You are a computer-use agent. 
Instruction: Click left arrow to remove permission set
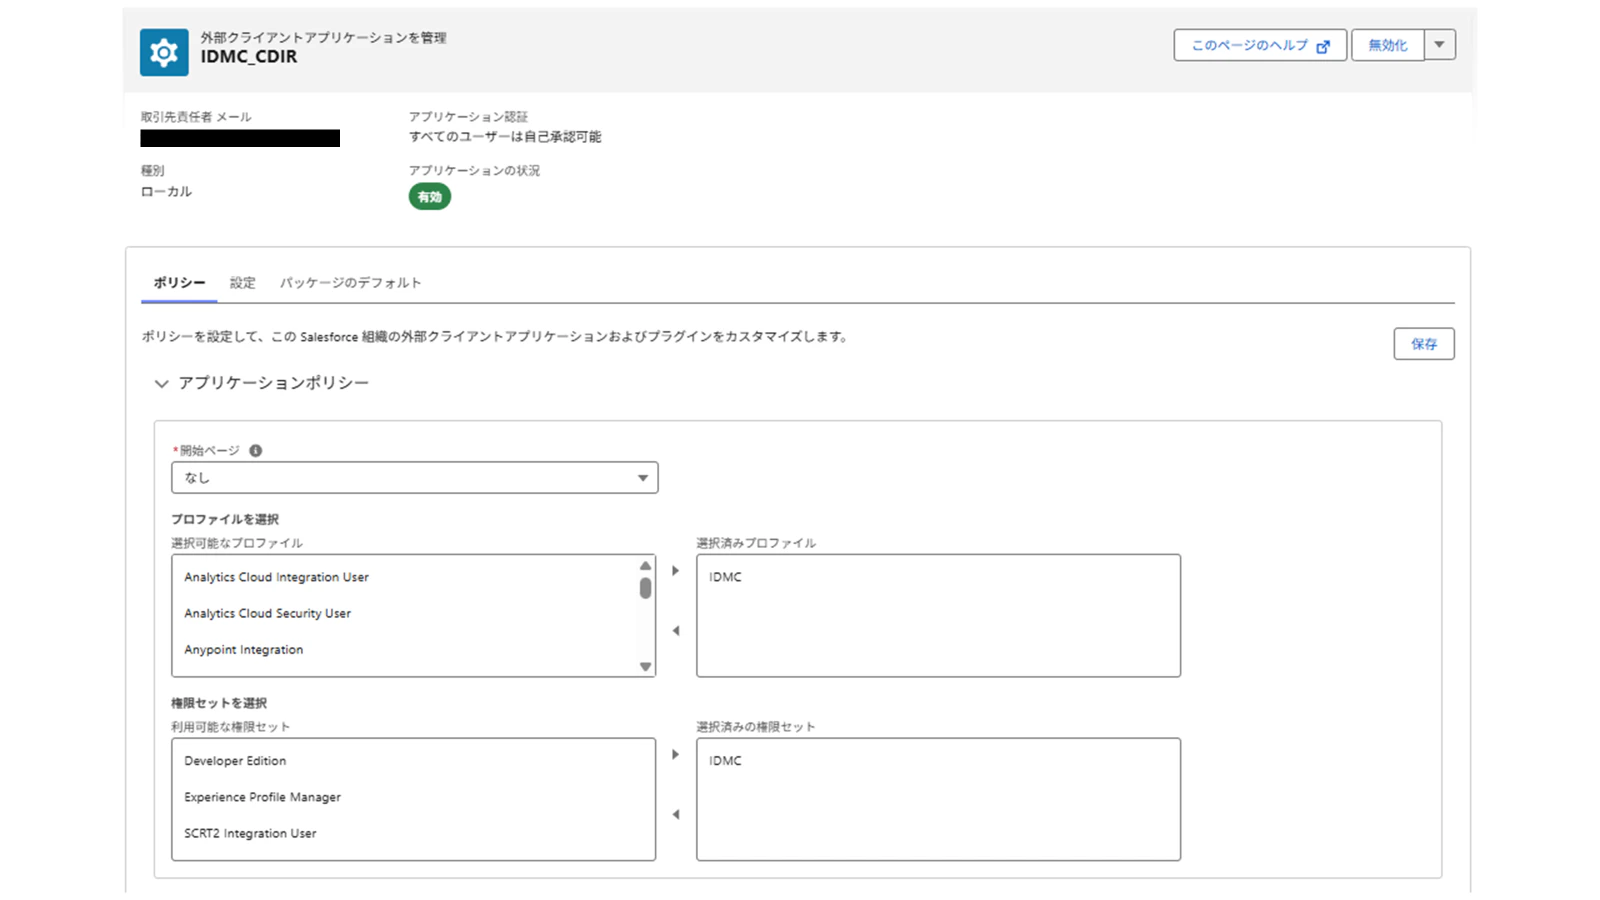(x=676, y=815)
